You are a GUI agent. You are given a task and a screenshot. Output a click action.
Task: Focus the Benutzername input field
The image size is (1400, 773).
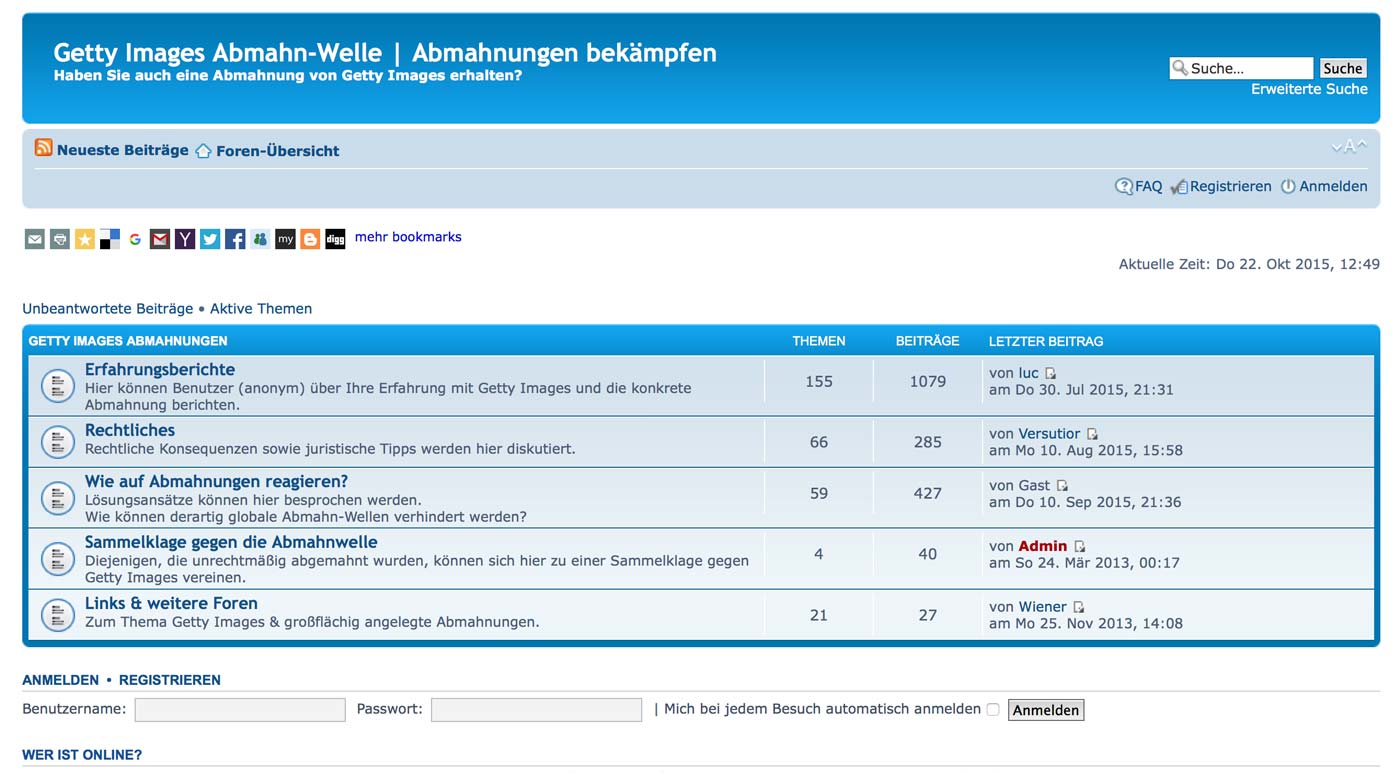[x=240, y=710]
